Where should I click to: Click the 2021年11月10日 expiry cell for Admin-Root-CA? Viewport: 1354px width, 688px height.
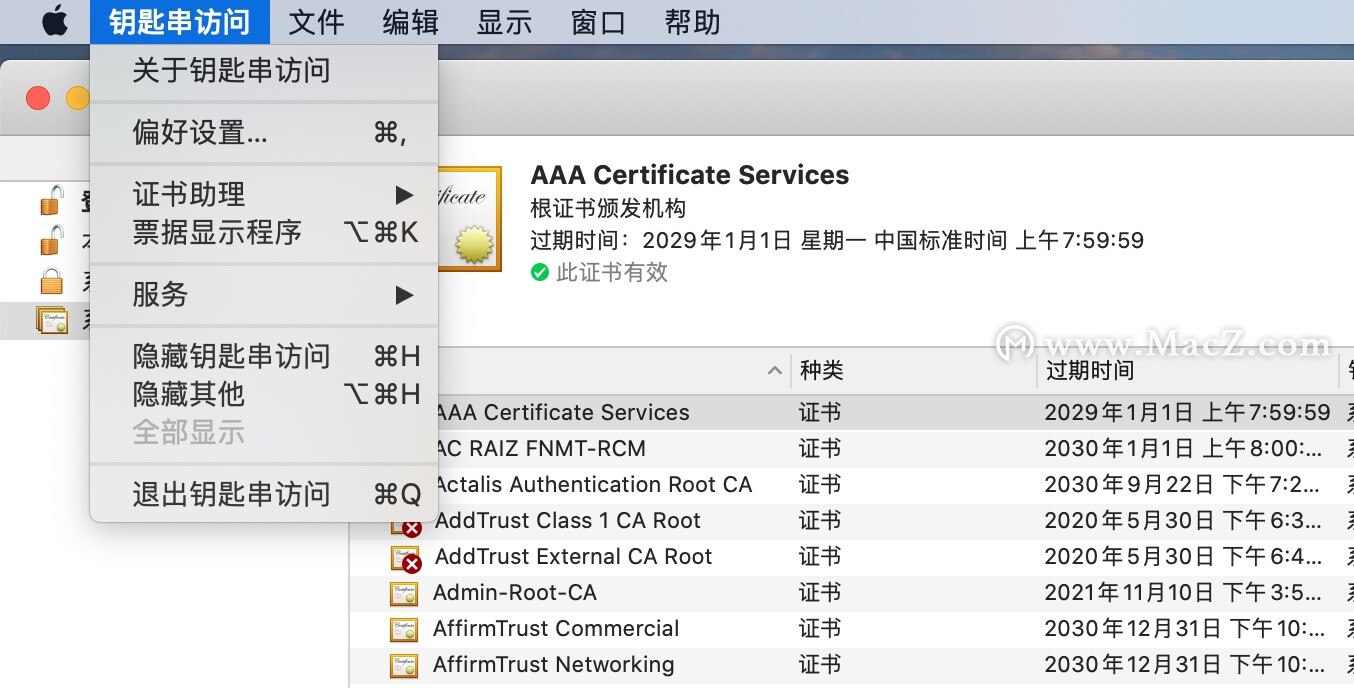[x=1183, y=593]
